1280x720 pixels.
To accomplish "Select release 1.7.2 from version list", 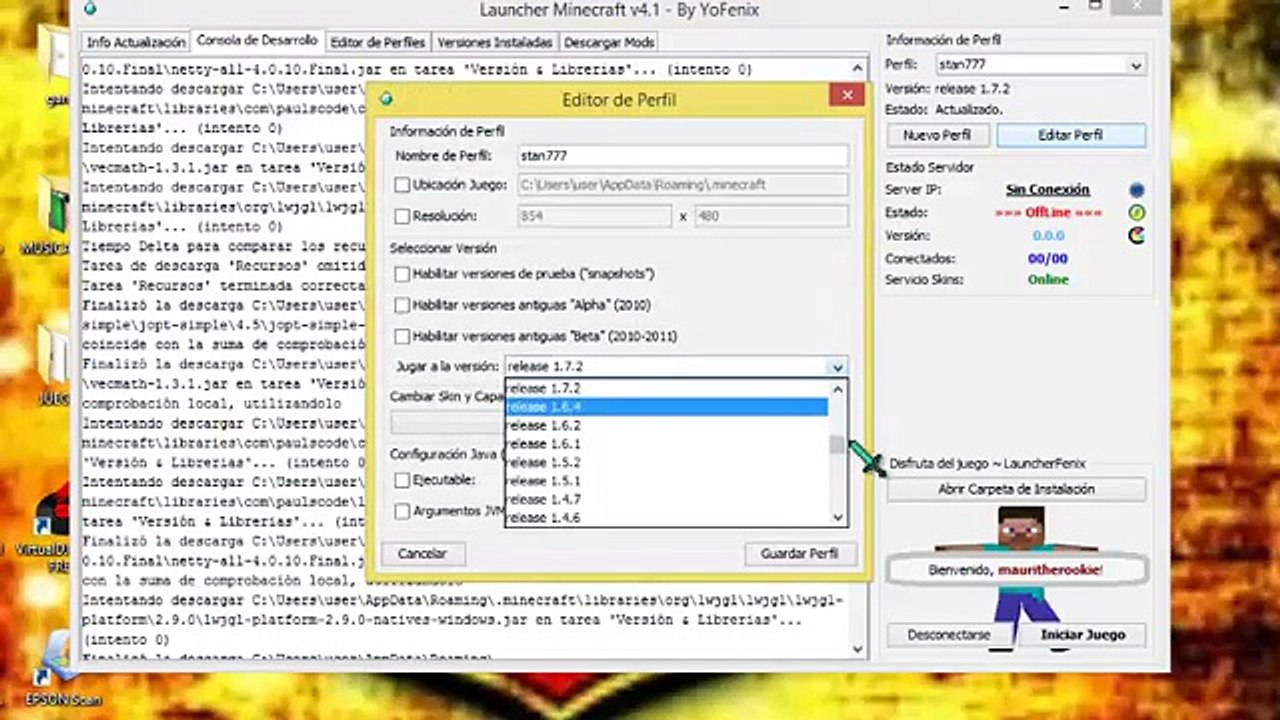I will tap(667, 388).
